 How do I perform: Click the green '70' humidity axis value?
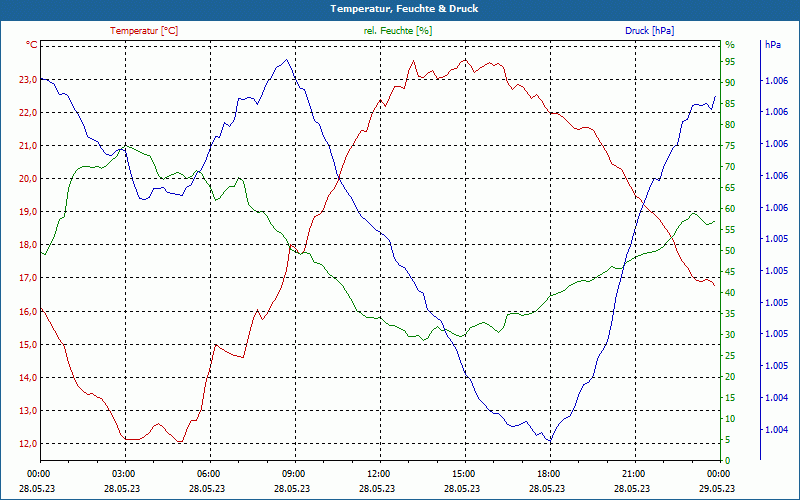[x=730, y=167]
